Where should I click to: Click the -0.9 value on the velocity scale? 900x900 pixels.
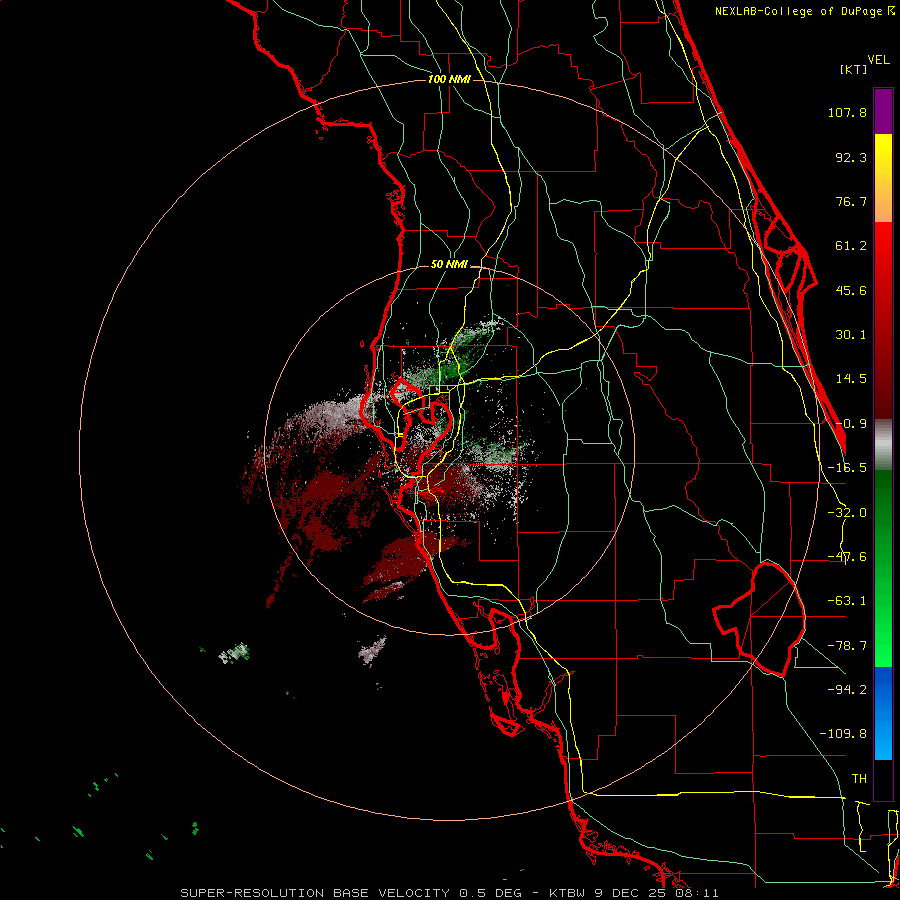pos(851,424)
